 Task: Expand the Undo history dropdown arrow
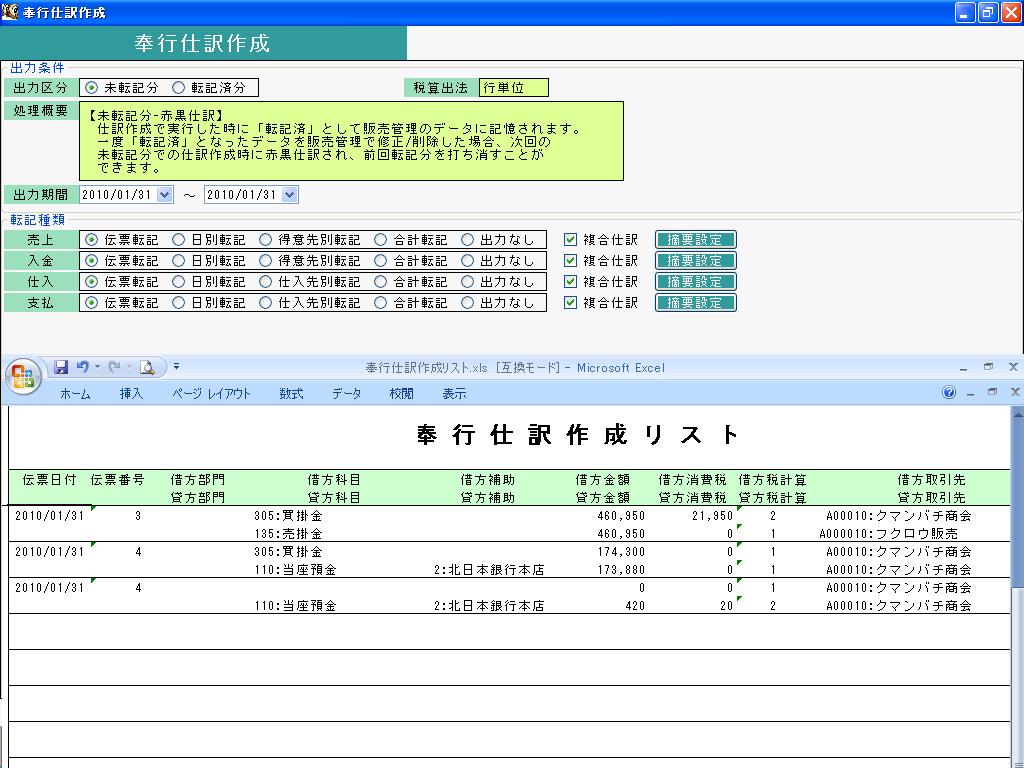(x=97, y=367)
